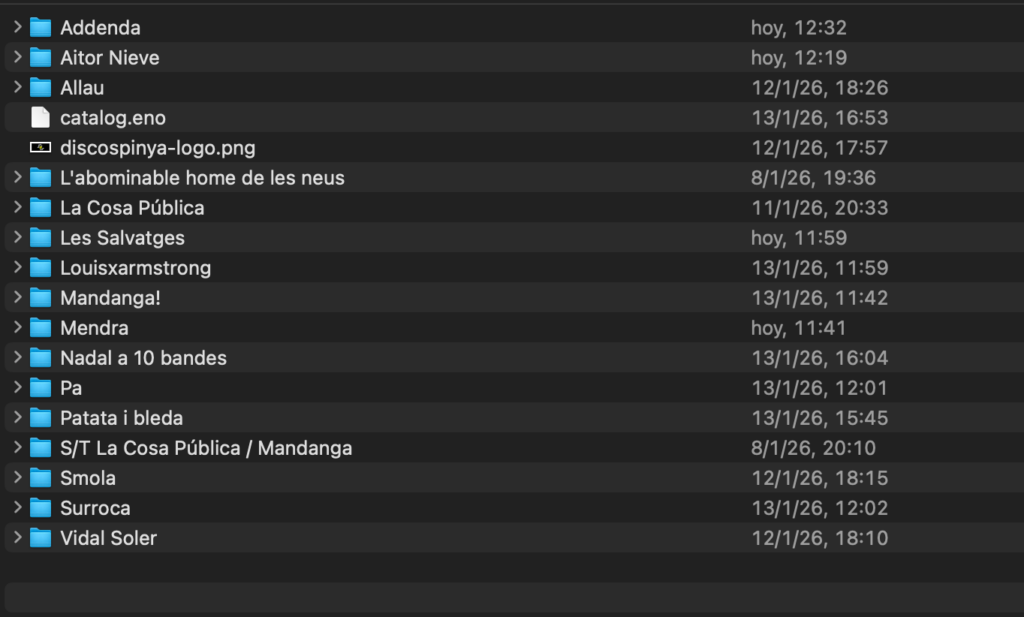Expand the Surroca folder disclosure chevron

click(17, 508)
